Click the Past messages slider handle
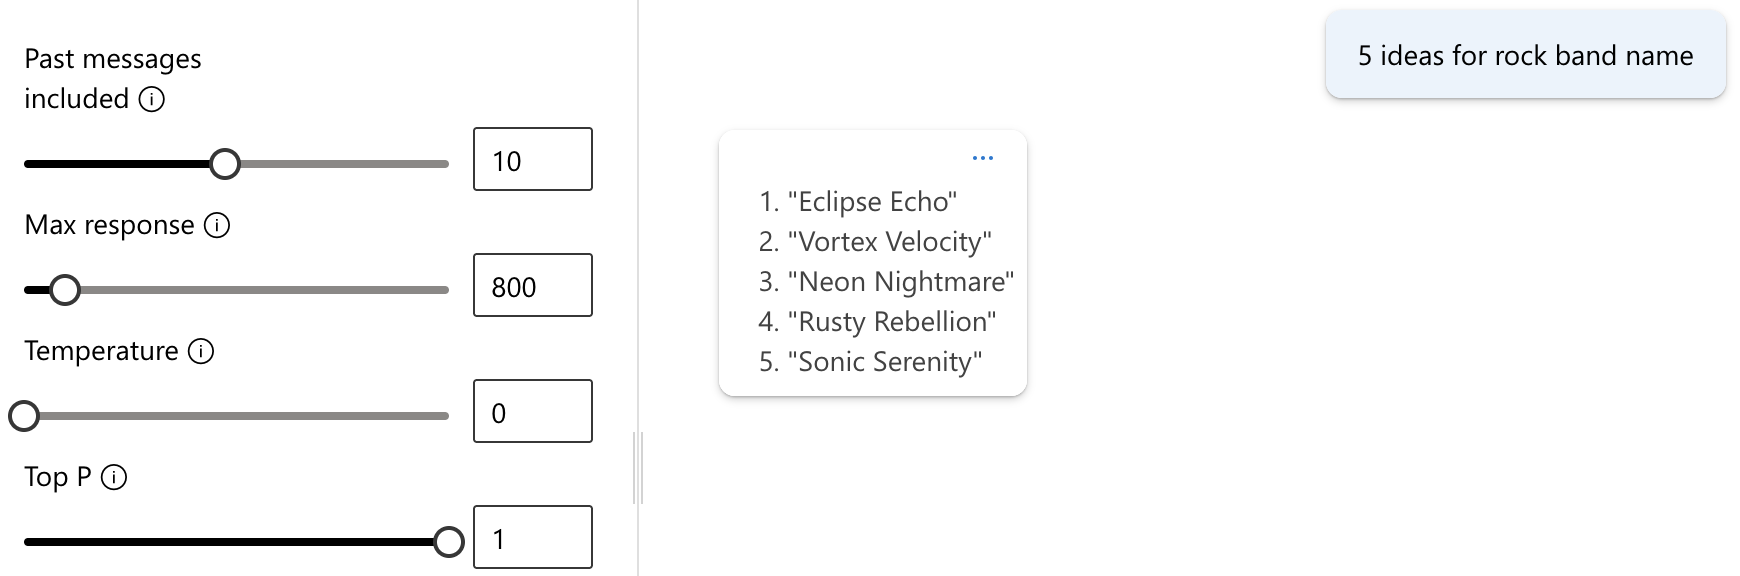 pos(225,164)
